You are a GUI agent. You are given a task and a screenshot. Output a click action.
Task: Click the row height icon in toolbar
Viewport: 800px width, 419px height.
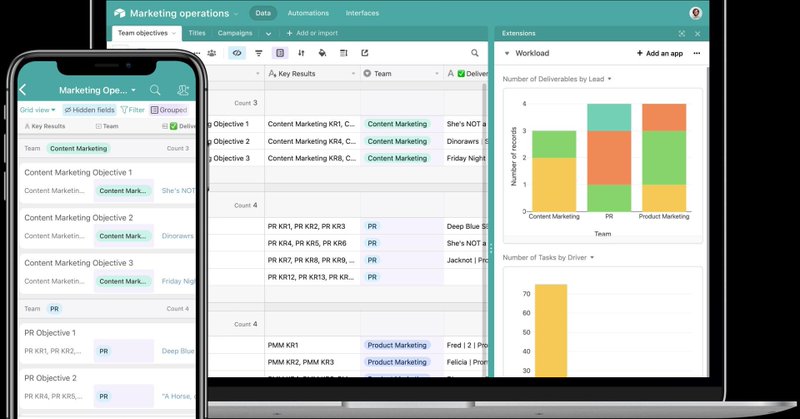343,53
